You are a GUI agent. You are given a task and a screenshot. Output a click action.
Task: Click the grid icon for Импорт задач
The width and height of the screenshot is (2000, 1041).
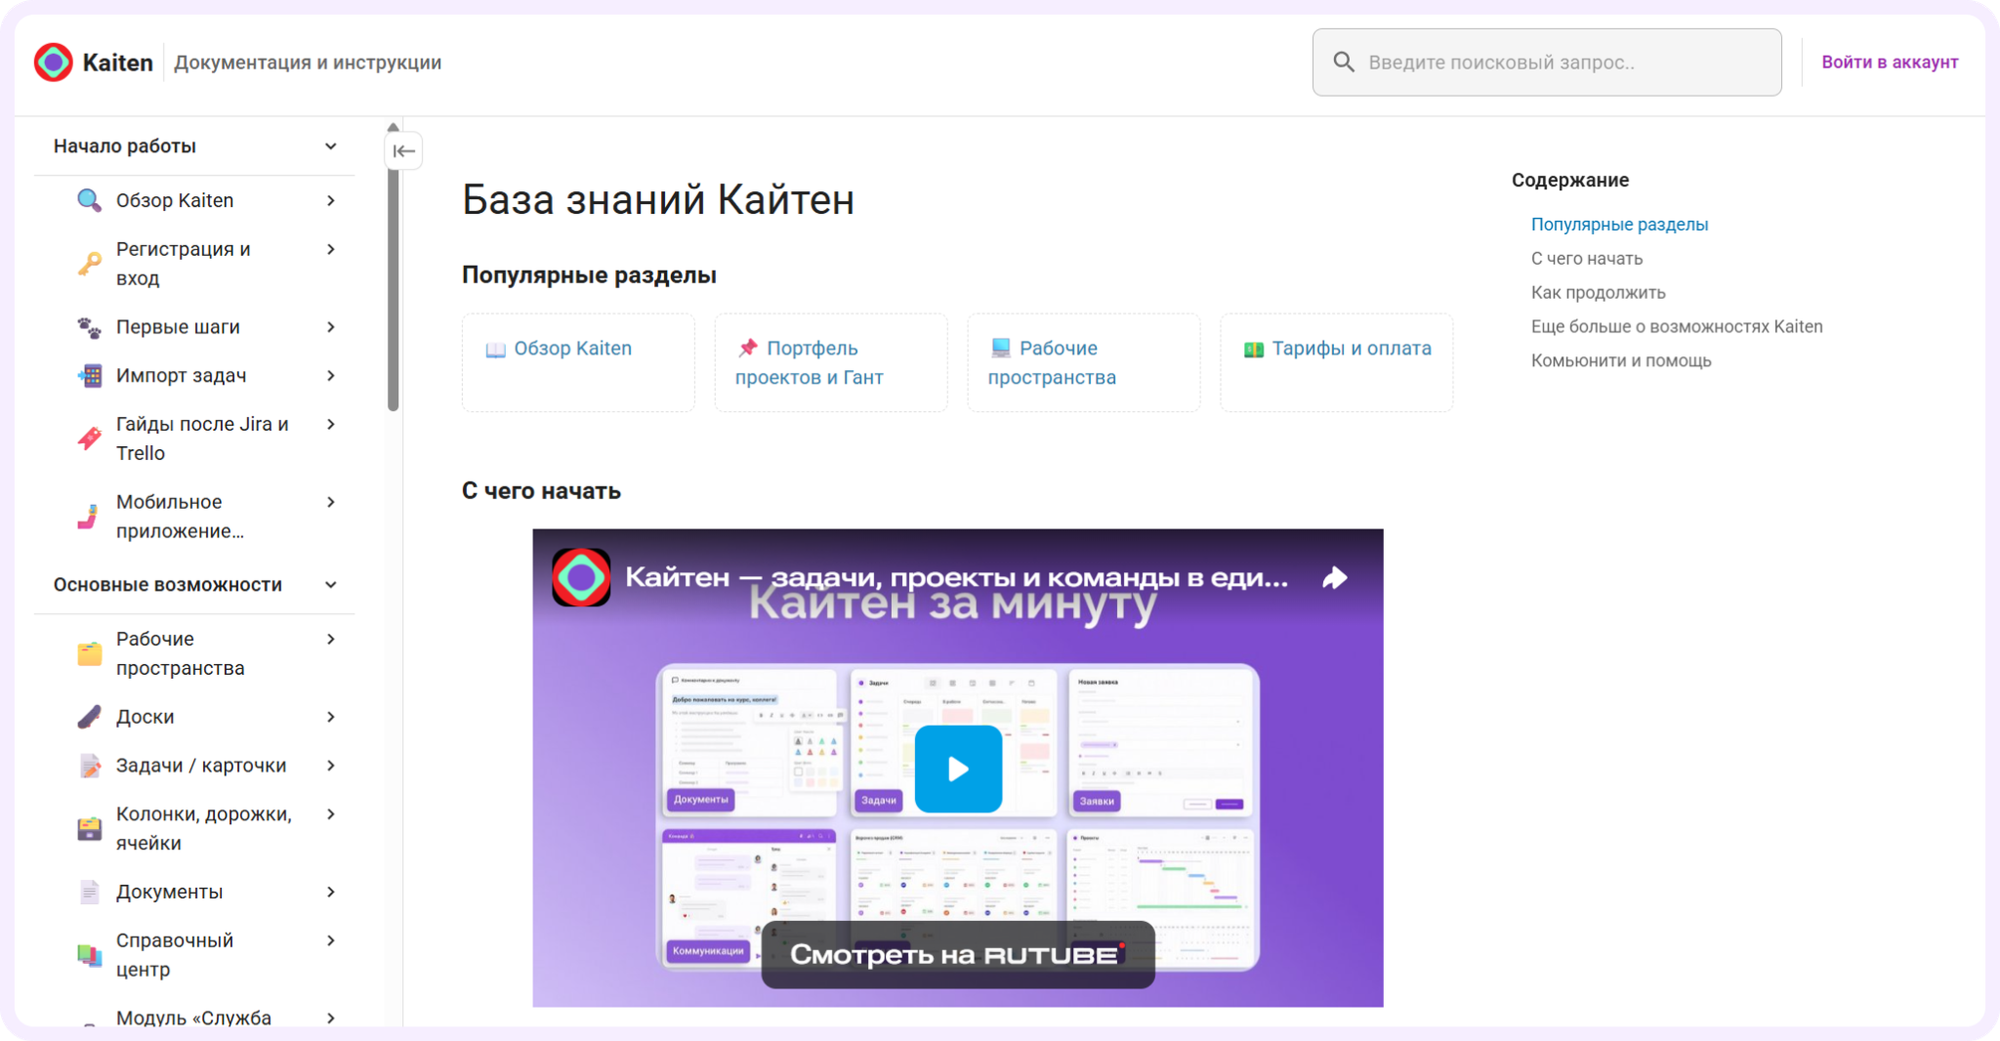(x=89, y=376)
